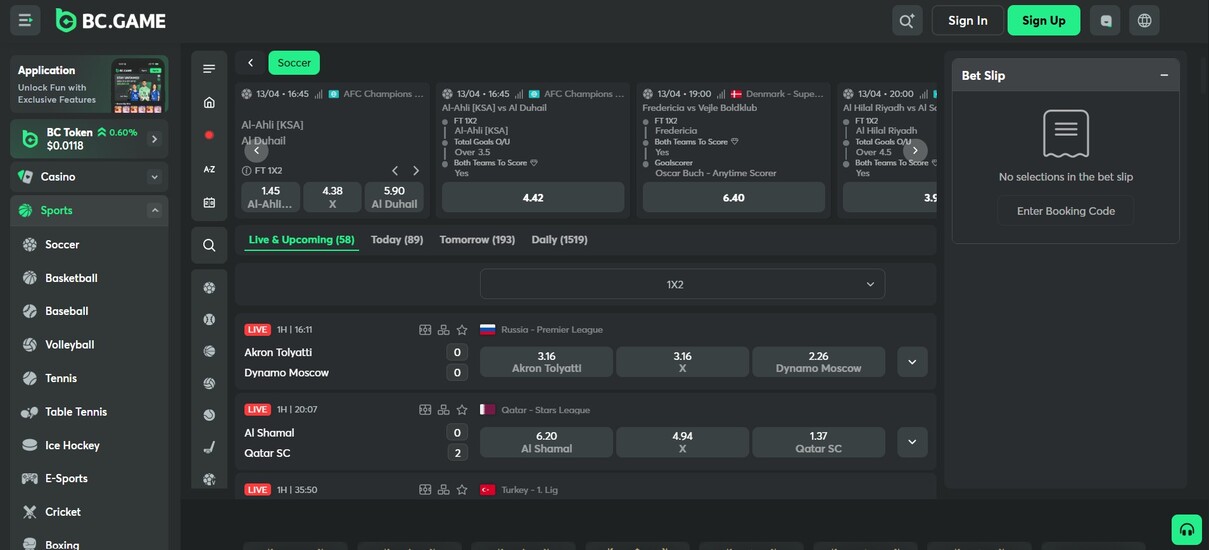The height and width of the screenshot is (550, 1209).
Task: Click the green Sign Up button
Action: coord(1043,21)
